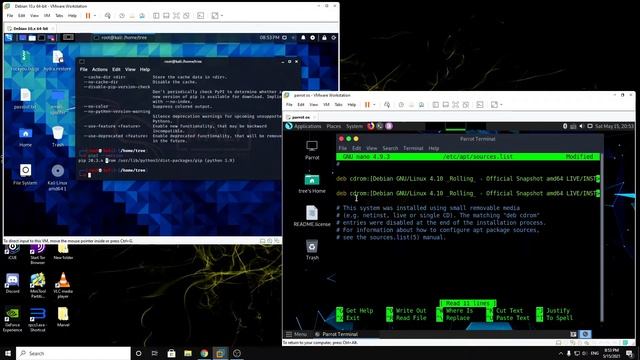Pause the Parrot OS VM in VMware

[367, 104]
